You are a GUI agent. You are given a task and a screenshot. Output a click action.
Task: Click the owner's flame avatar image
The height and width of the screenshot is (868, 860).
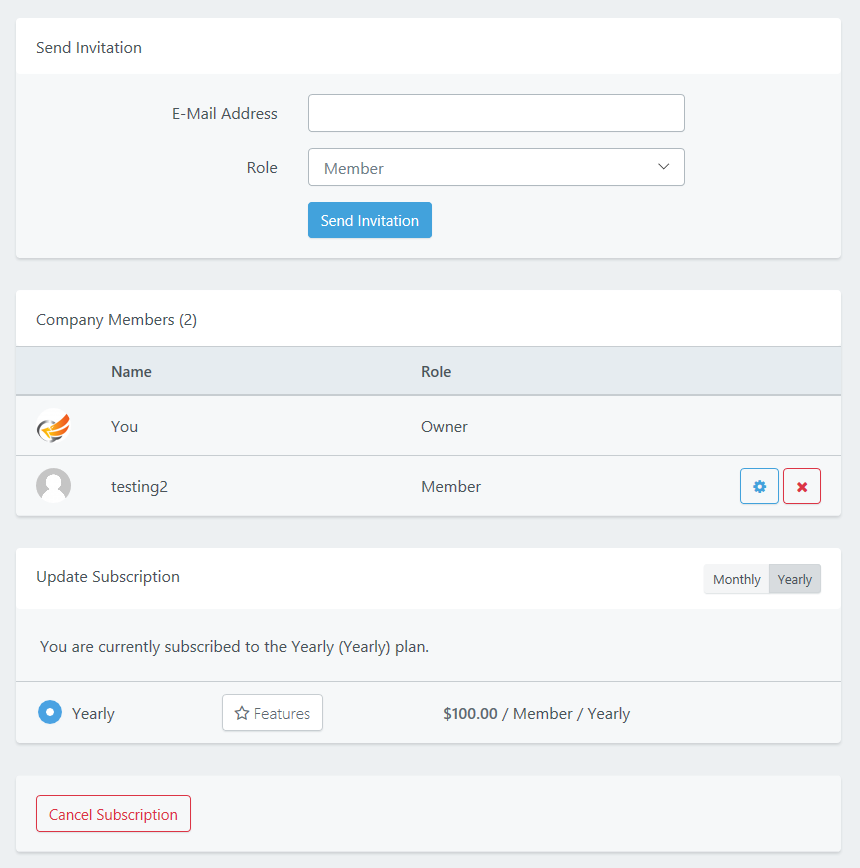[53, 427]
